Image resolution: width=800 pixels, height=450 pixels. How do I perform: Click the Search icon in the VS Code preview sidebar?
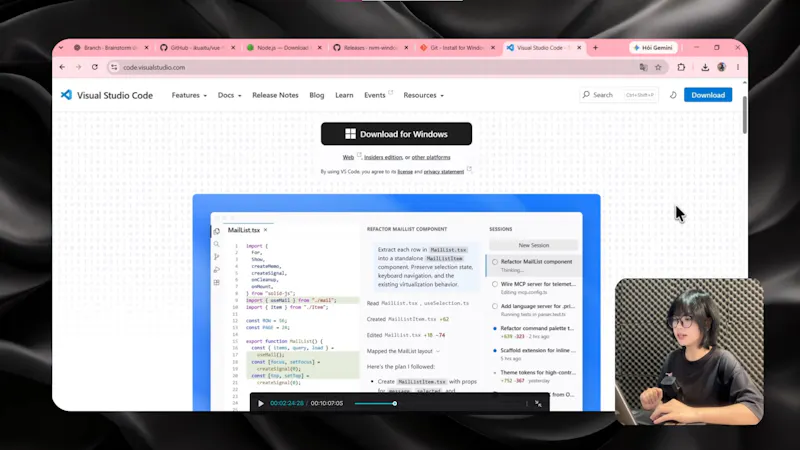[217, 244]
